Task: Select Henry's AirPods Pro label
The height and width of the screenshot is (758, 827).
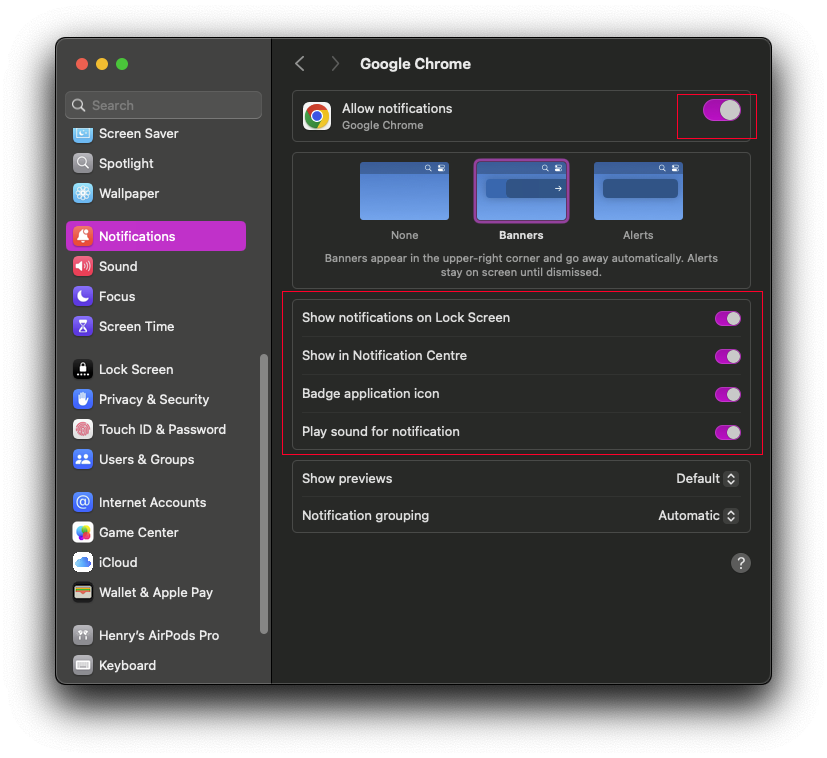Action: pos(159,635)
